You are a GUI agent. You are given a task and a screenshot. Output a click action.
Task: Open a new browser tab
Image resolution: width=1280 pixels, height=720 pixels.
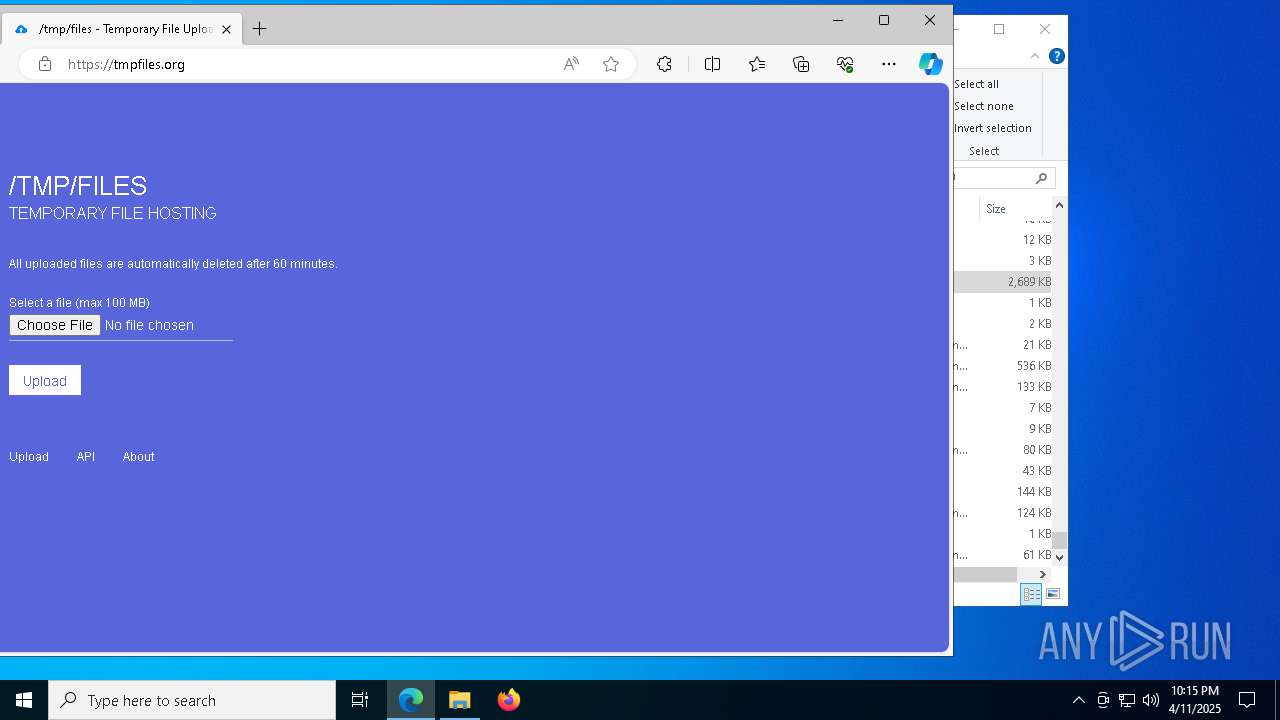(x=259, y=29)
